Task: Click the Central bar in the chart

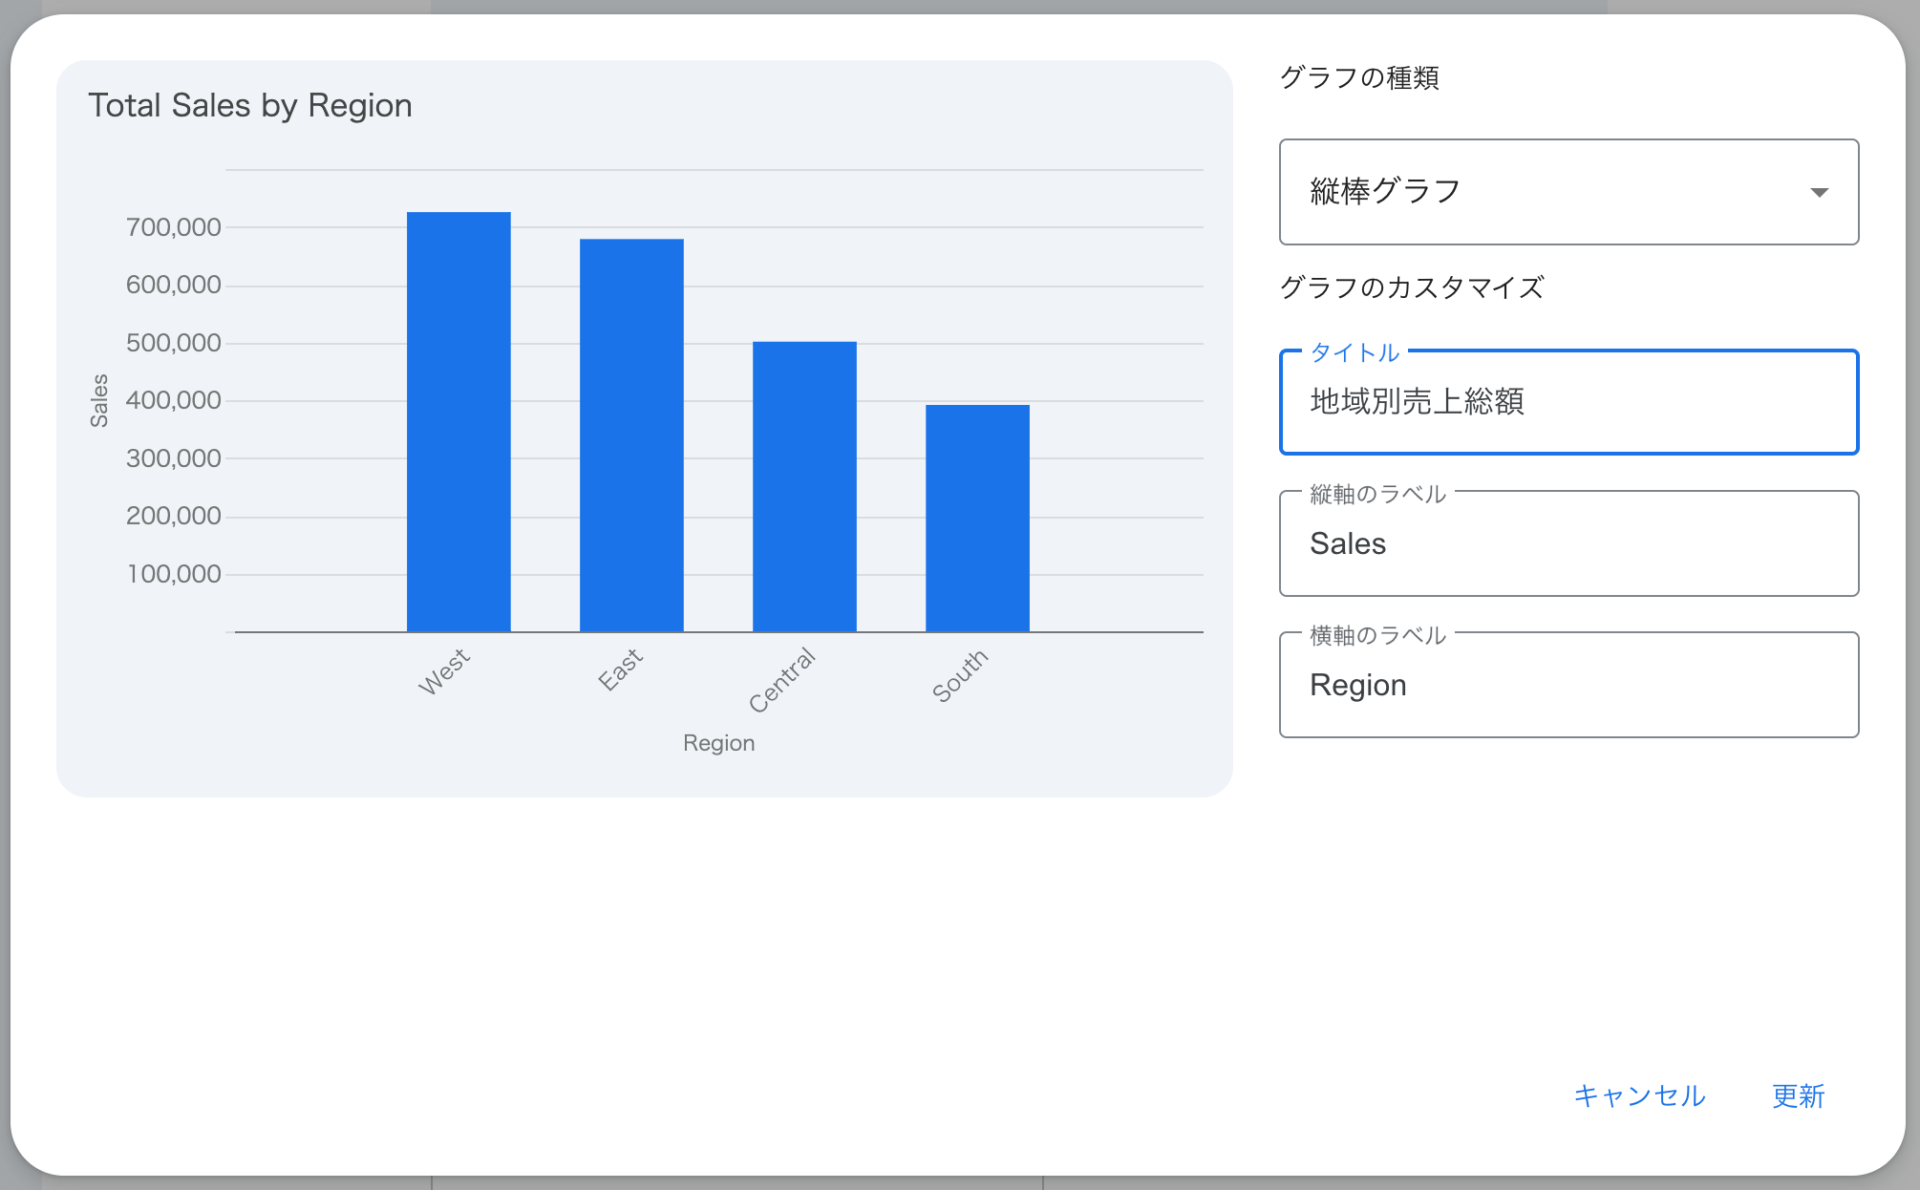Action: point(804,486)
